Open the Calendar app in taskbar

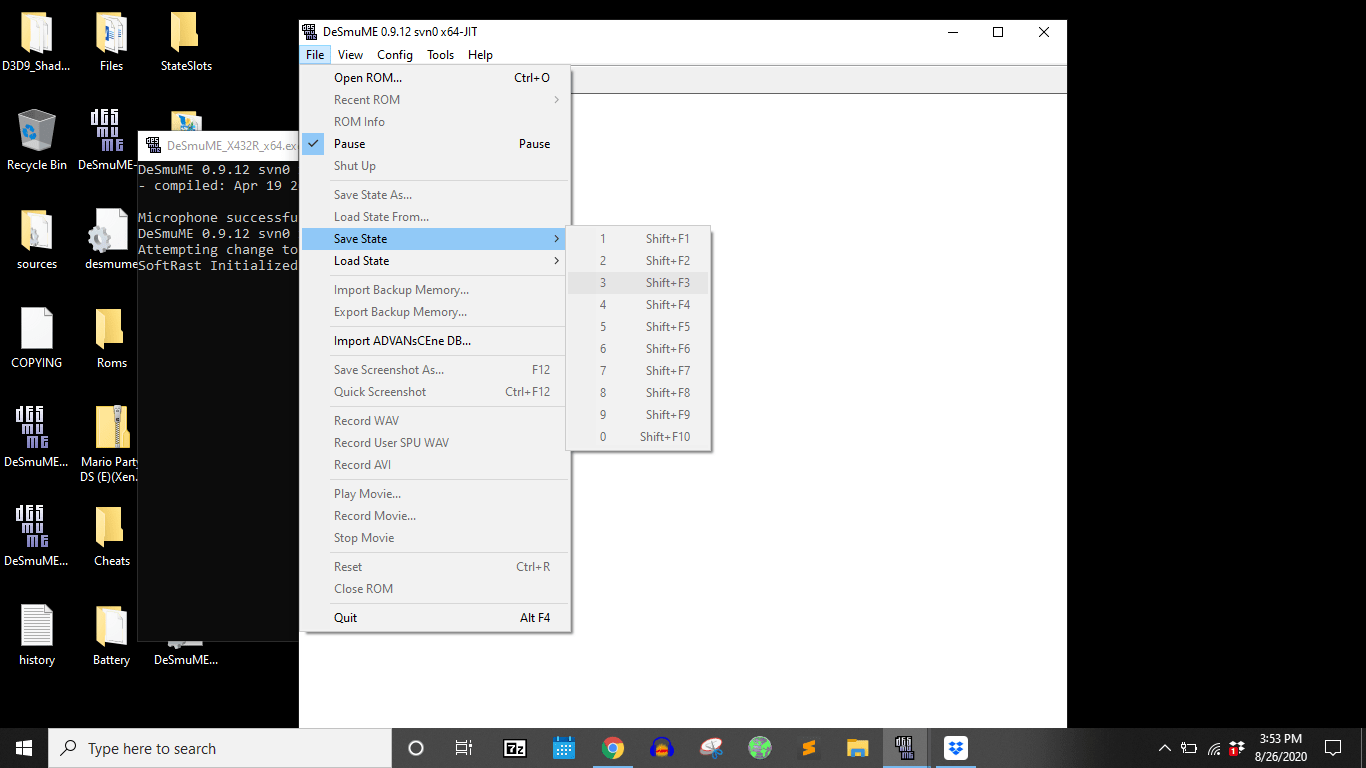point(564,748)
